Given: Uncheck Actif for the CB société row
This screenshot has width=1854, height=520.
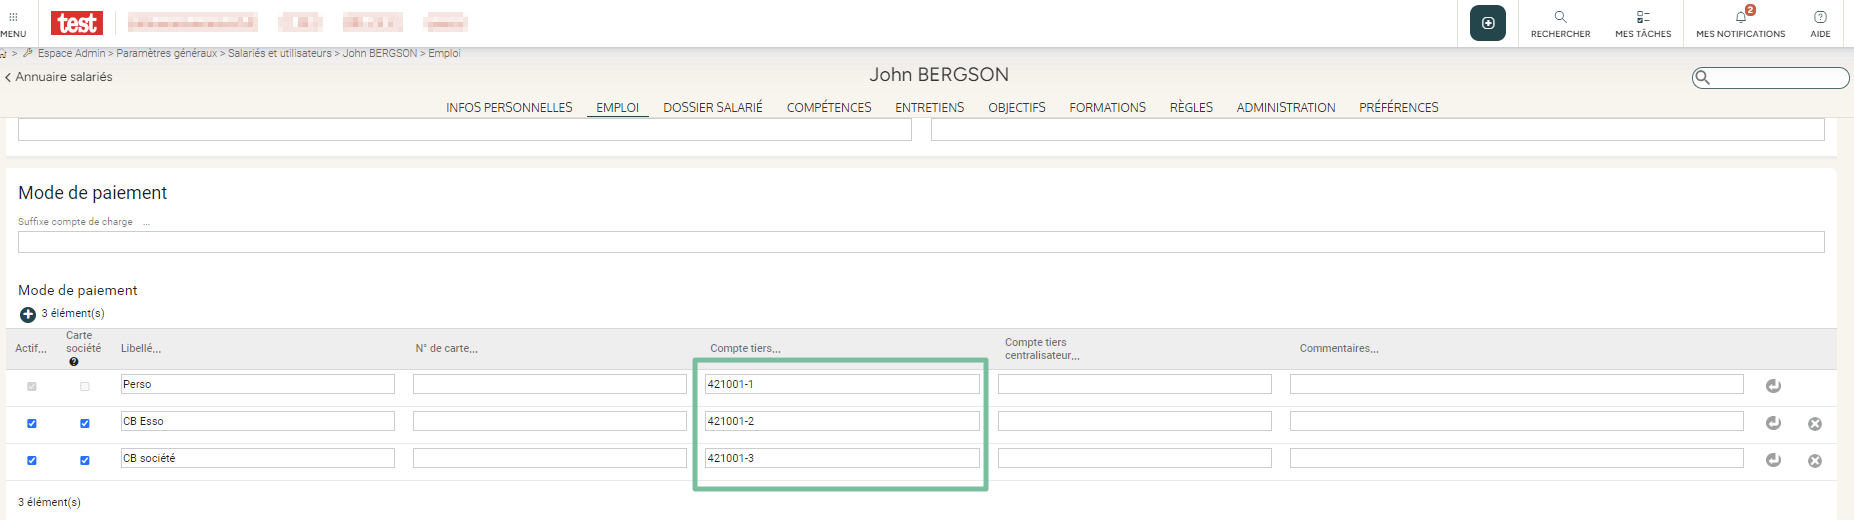Looking at the screenshot, I should tap(32, 460).
